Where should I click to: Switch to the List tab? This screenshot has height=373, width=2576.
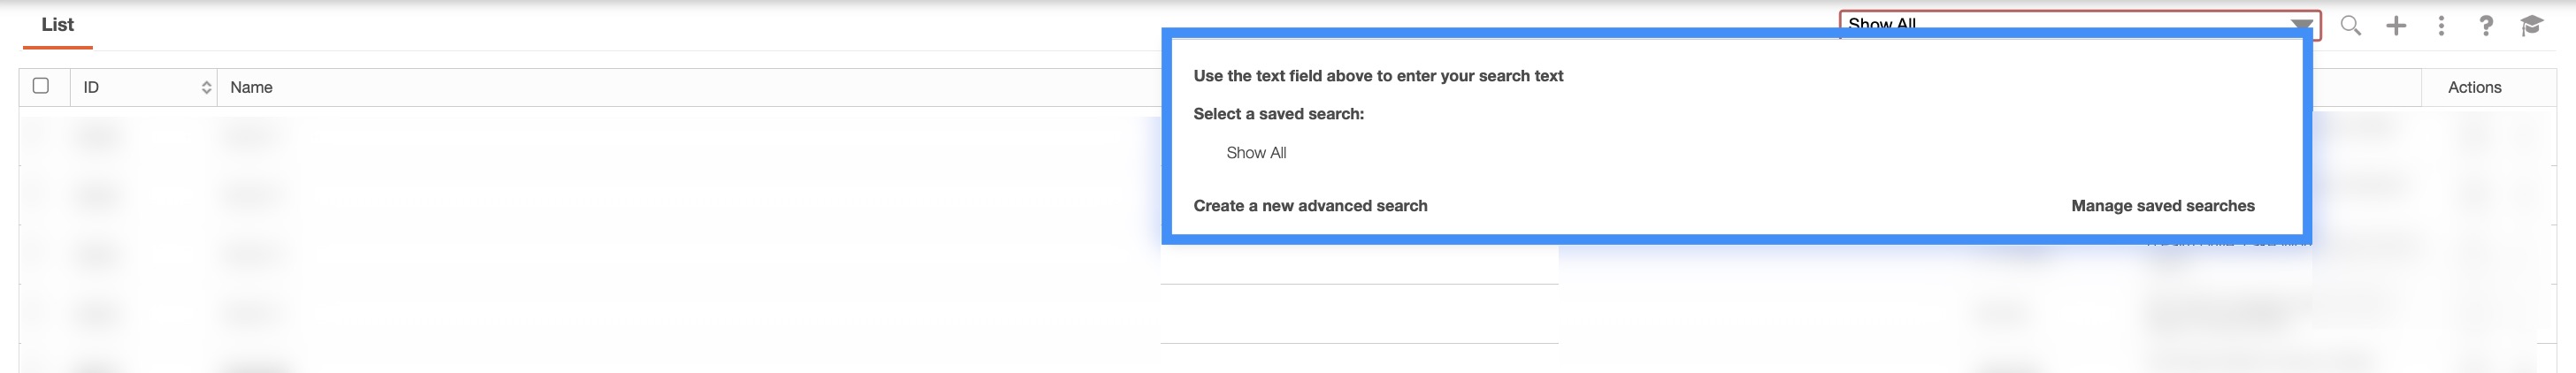tap(57, 25)
